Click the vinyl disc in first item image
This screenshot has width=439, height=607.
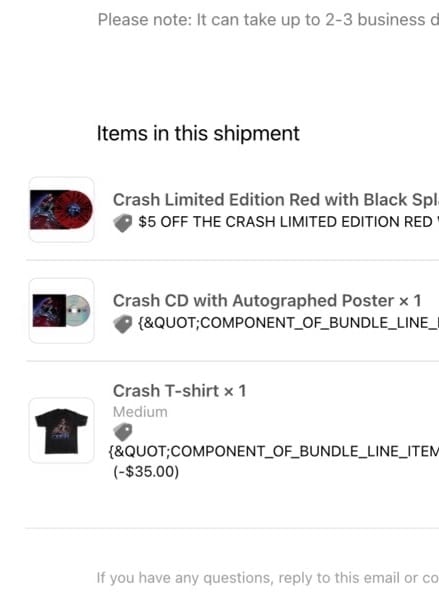[x=77, y=209]
